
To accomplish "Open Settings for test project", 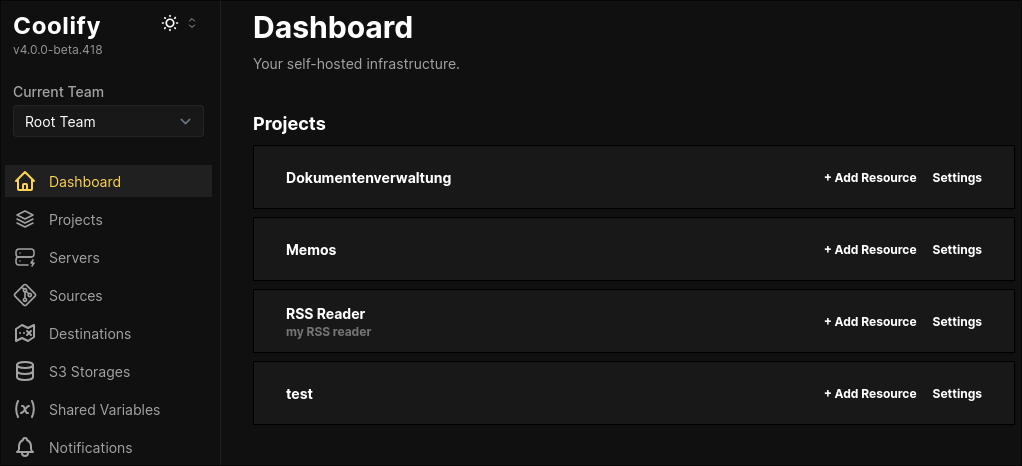I will (957, 394).
